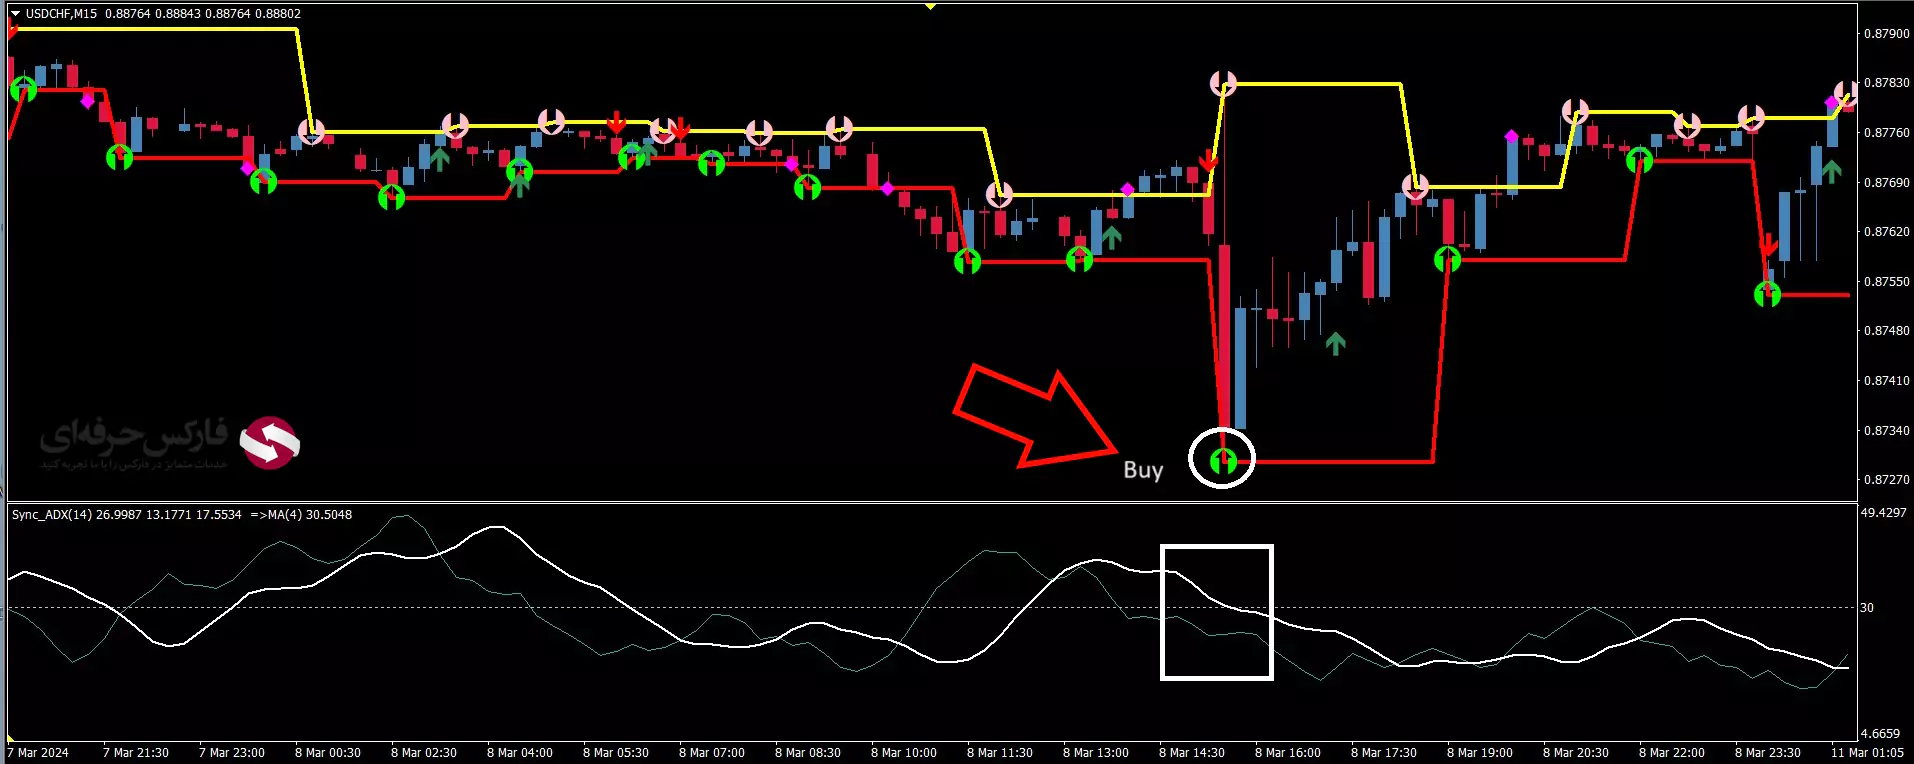Click the 0.87900 price scale label
Screen dimensions: 1914x764
pos(1887,33)
